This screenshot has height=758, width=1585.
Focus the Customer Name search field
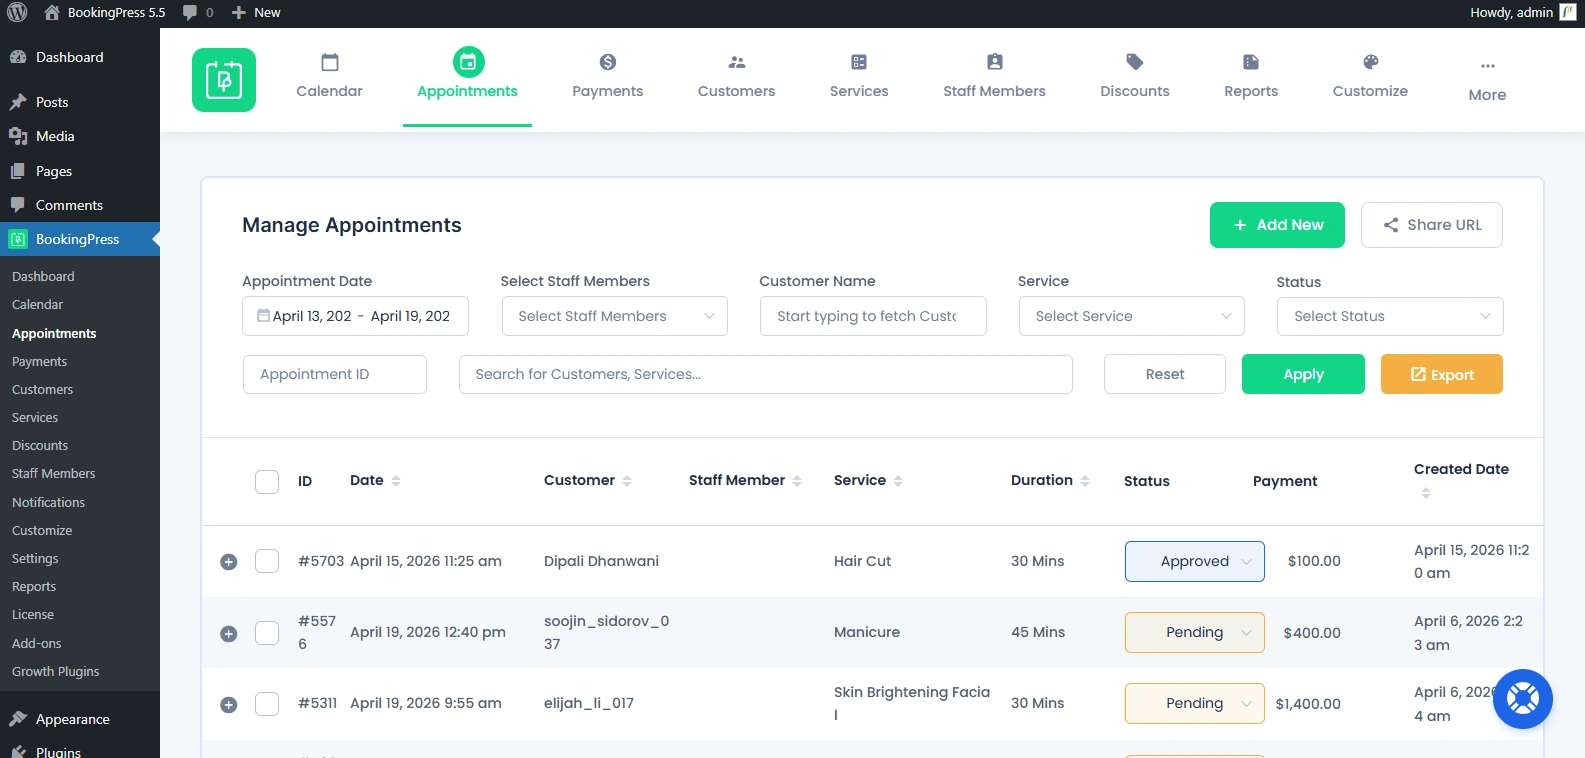pos(873,316)
